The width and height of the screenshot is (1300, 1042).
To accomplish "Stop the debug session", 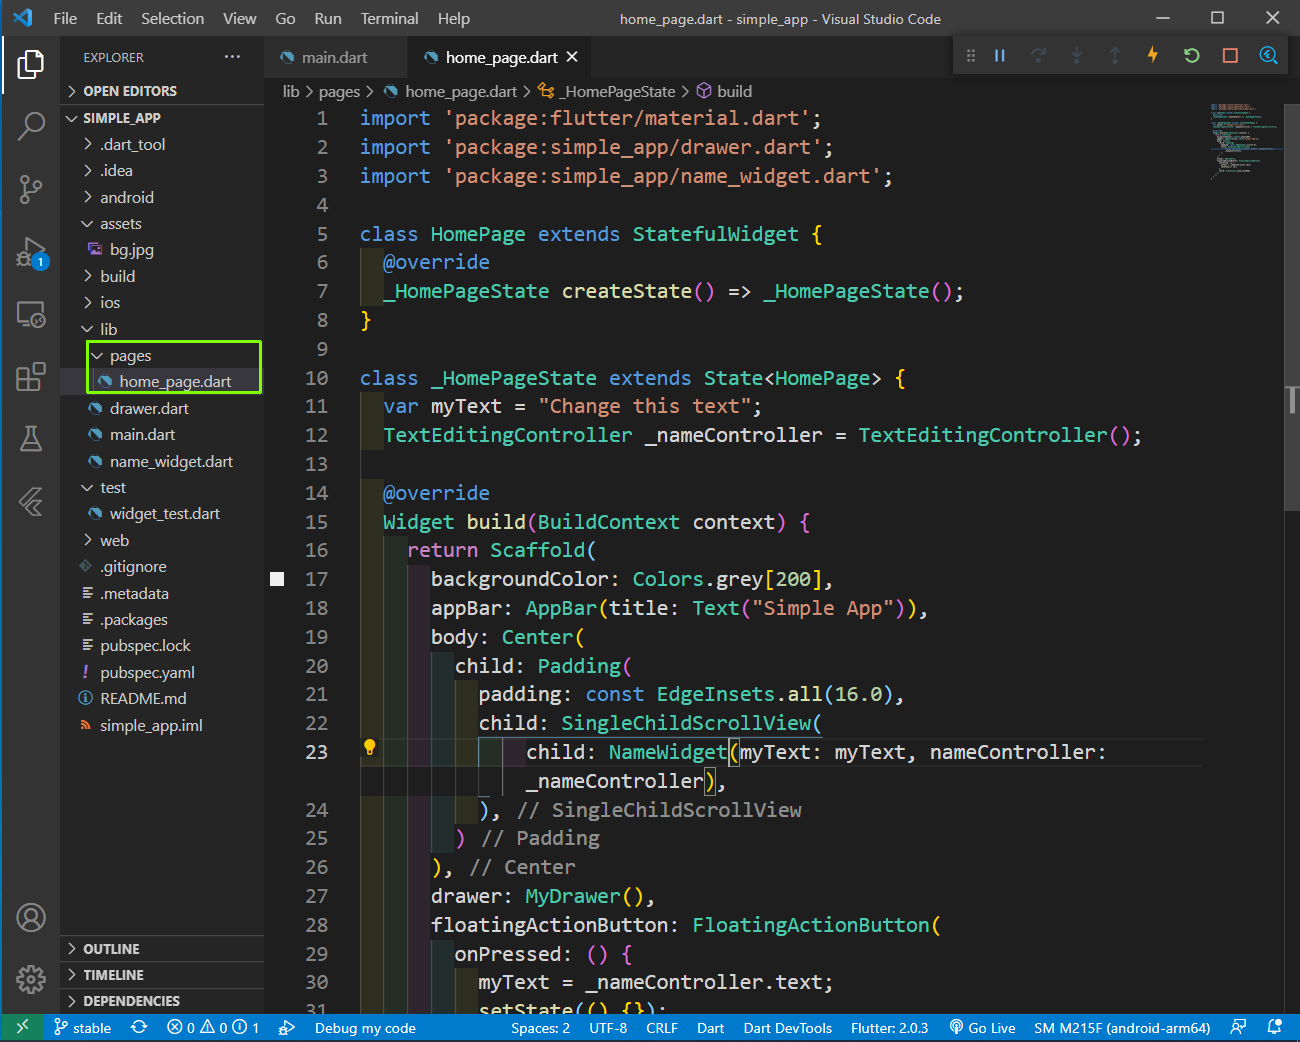I will coord(1230,56).
